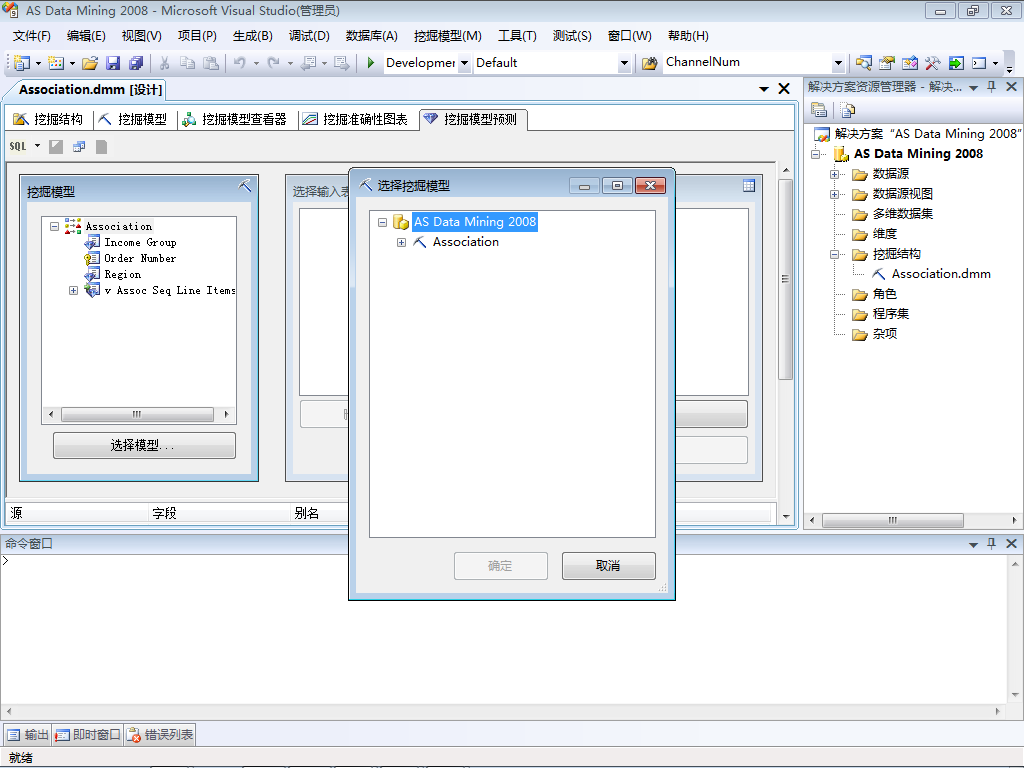Open the Toolbox hammer-wrench icon

933,63
